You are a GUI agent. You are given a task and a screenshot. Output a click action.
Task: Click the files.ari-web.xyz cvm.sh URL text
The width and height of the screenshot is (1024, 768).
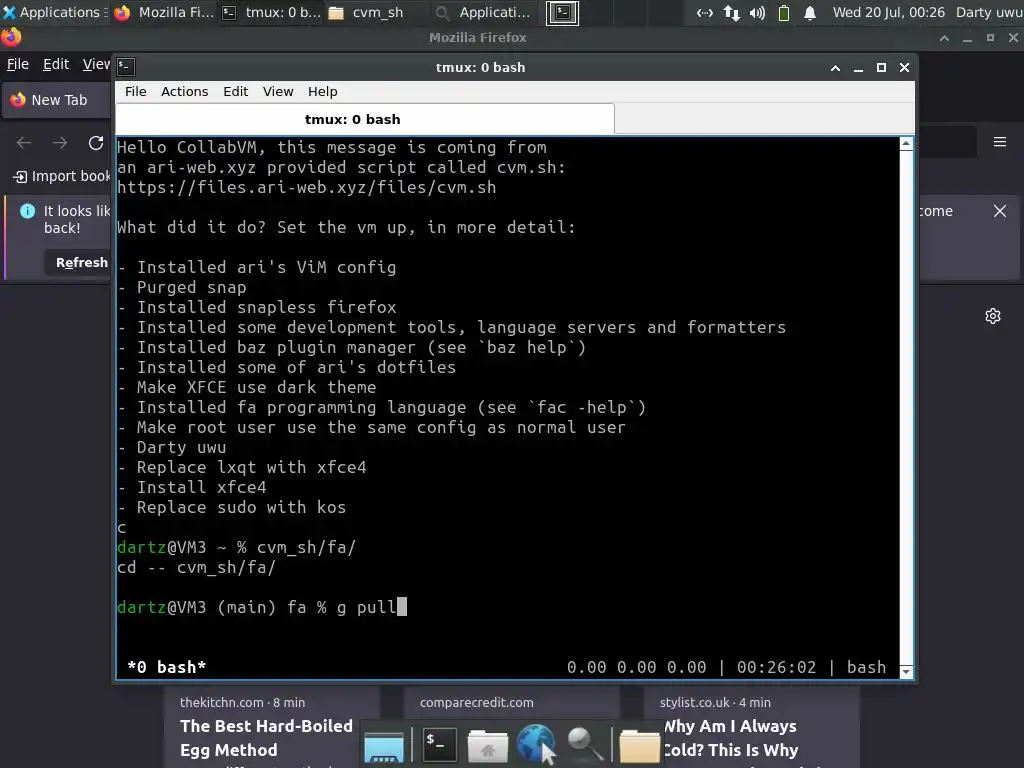click(x=306, y=187)
